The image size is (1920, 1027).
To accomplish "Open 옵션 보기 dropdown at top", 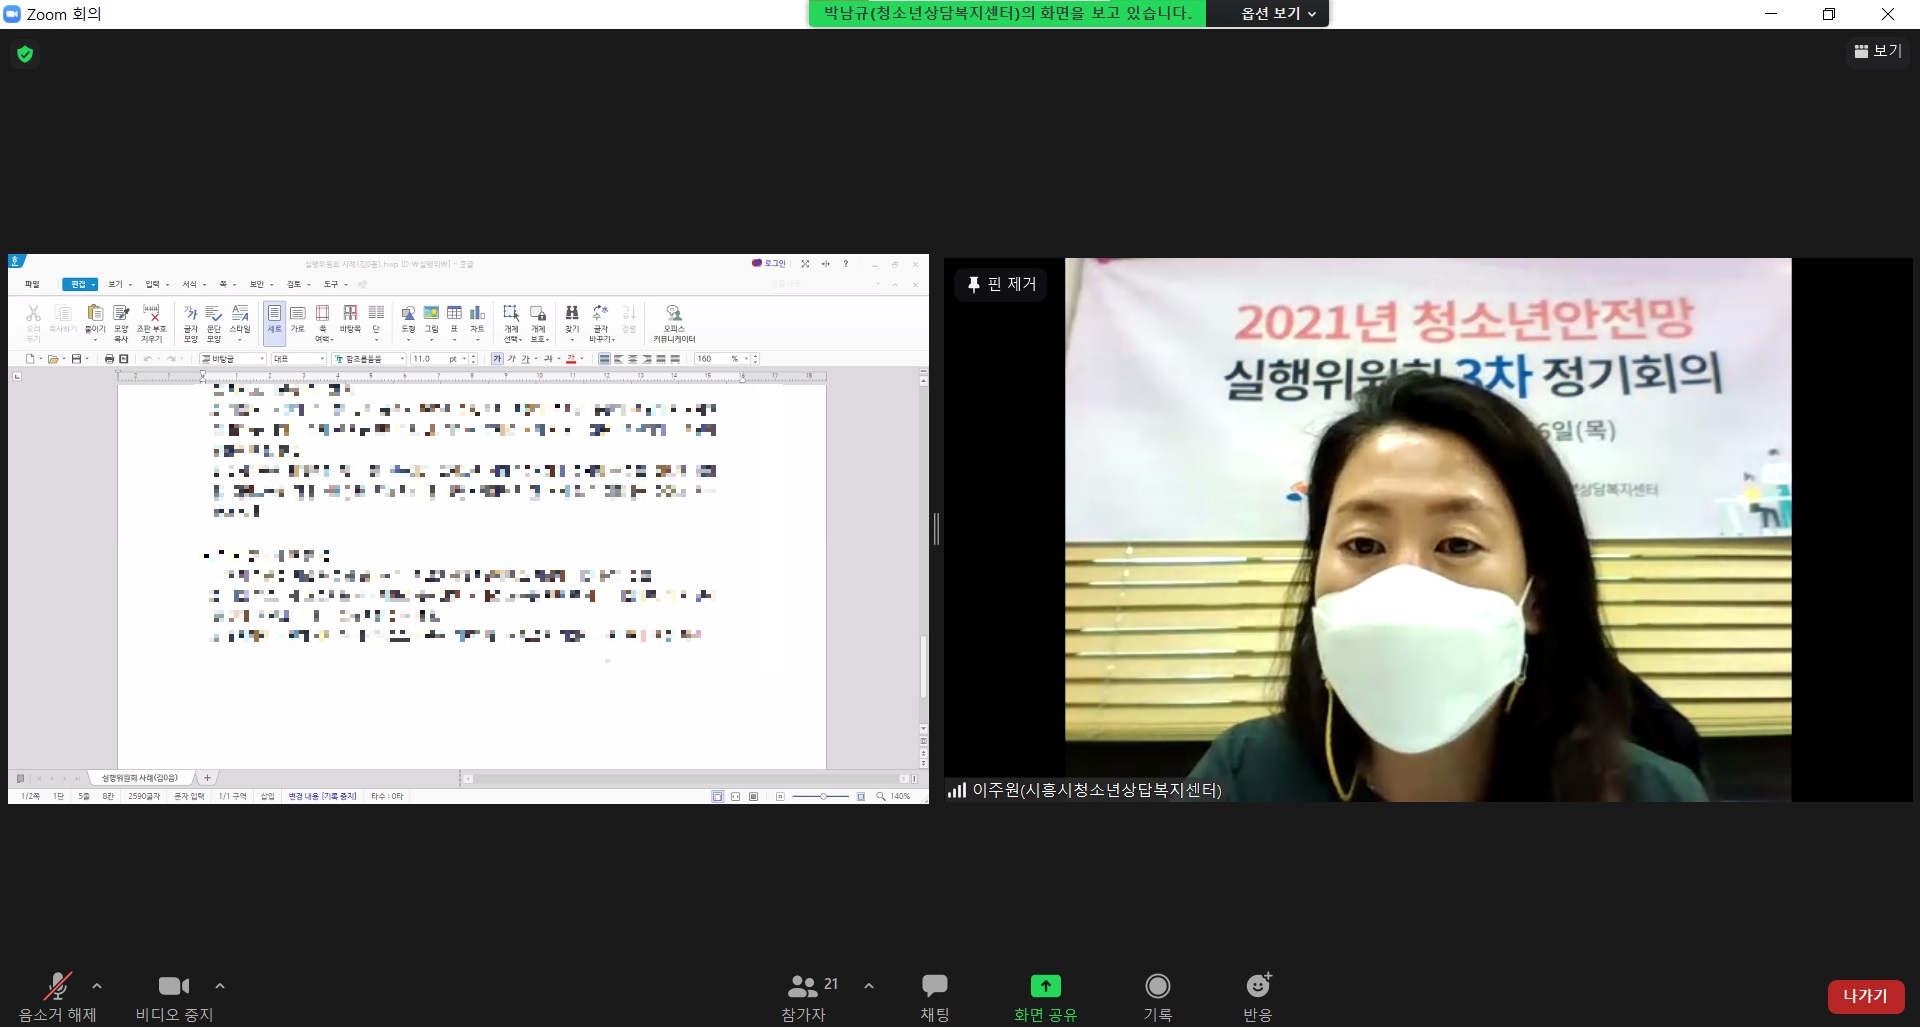I will tap(1278, 13).
